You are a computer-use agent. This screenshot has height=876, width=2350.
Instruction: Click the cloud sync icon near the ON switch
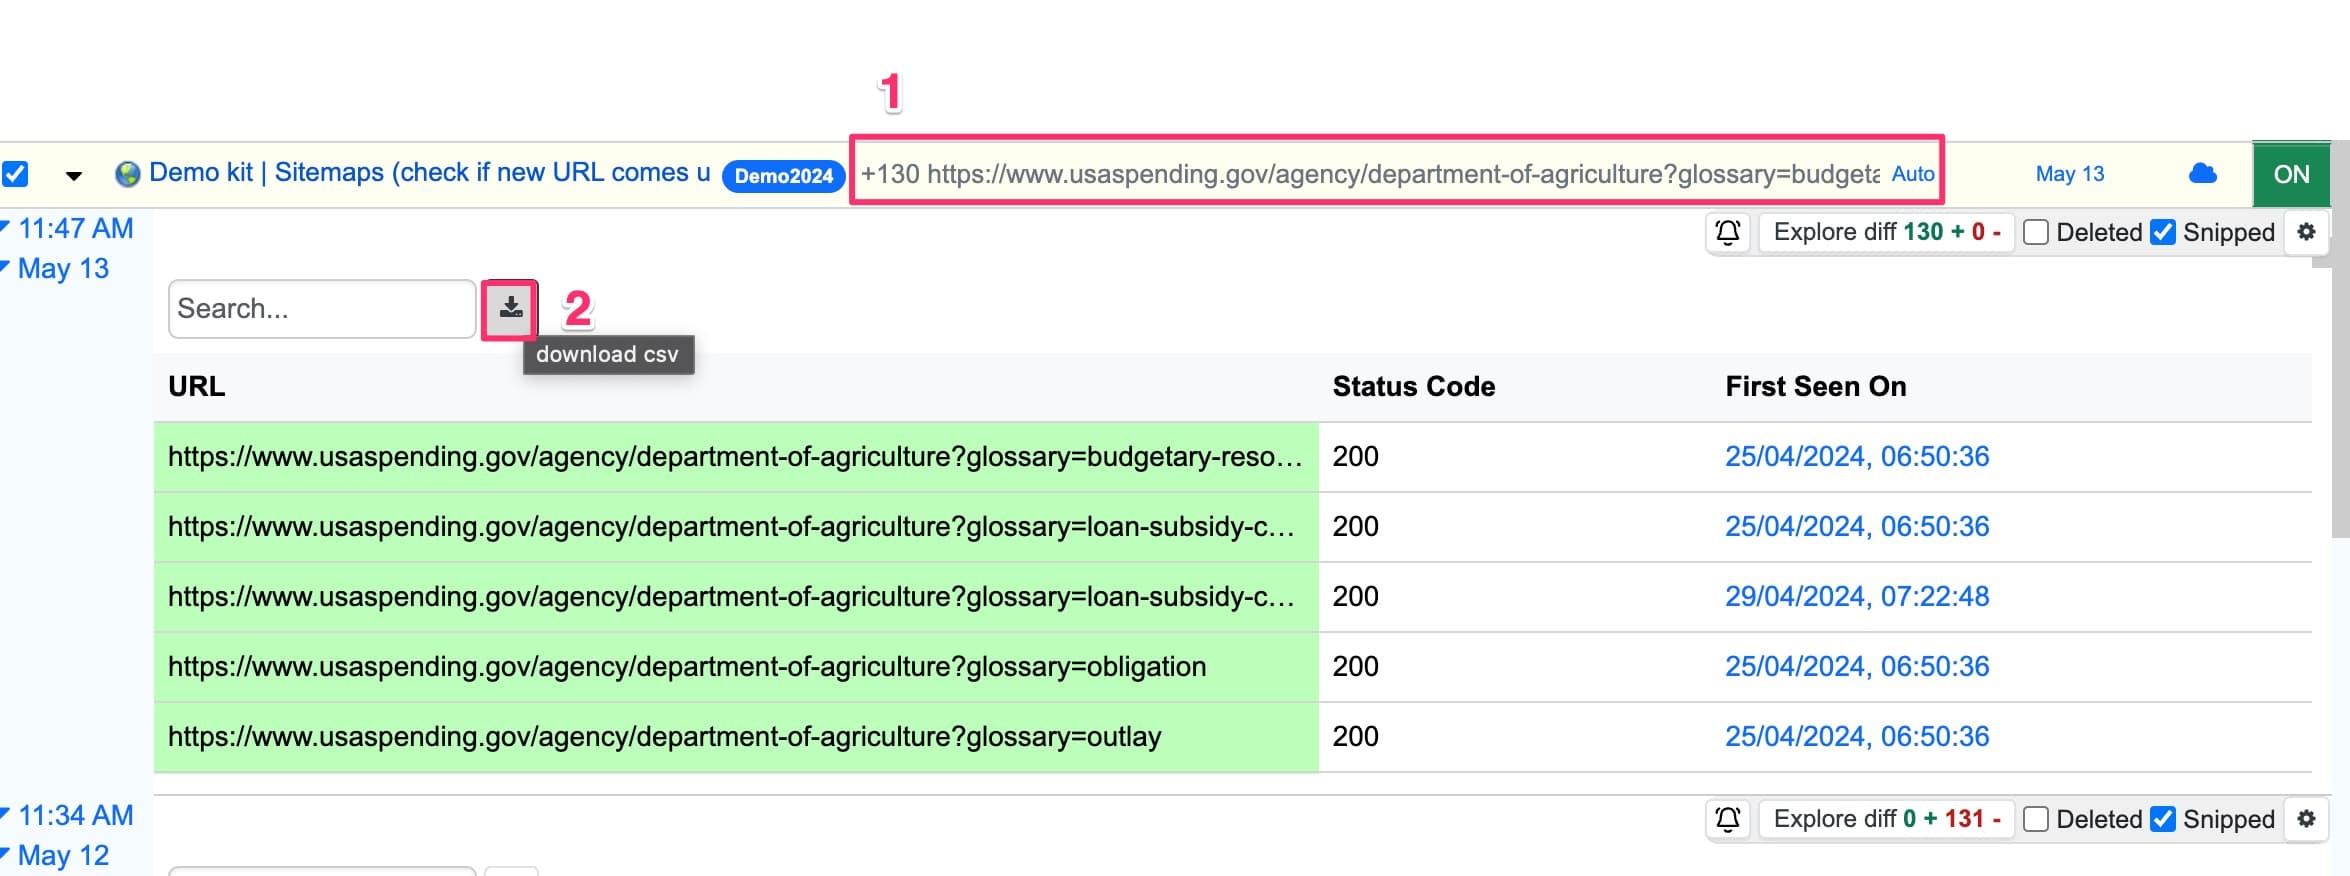(2204, 173)
